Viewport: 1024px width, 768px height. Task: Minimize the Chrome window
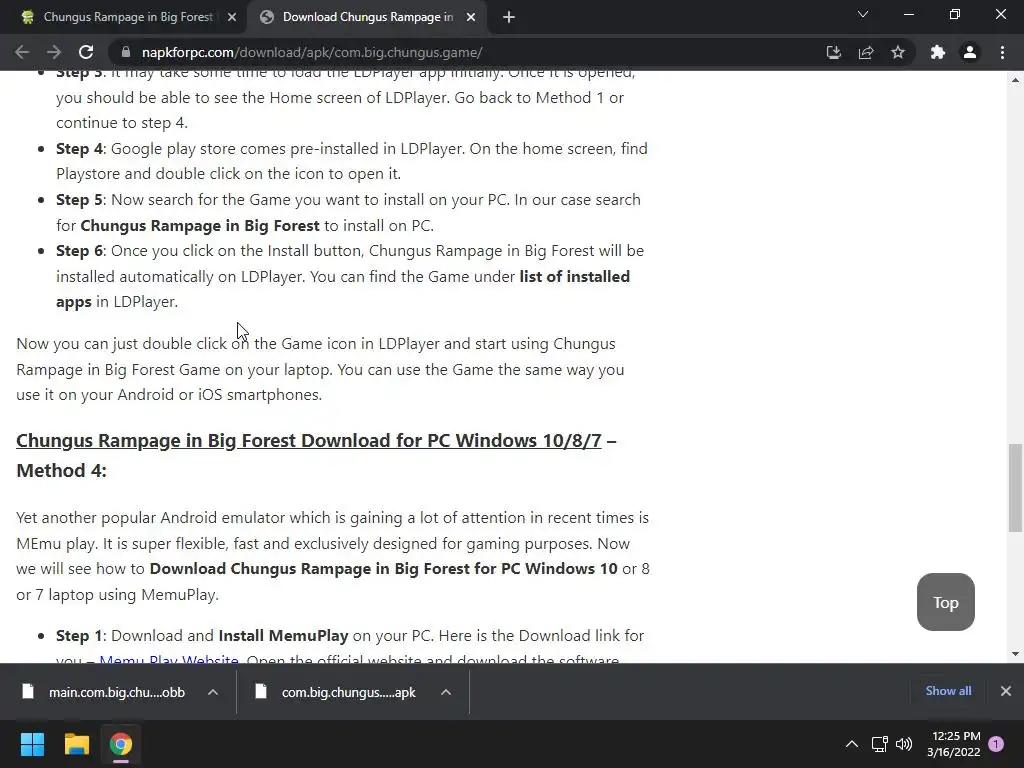tap(908, 14)
